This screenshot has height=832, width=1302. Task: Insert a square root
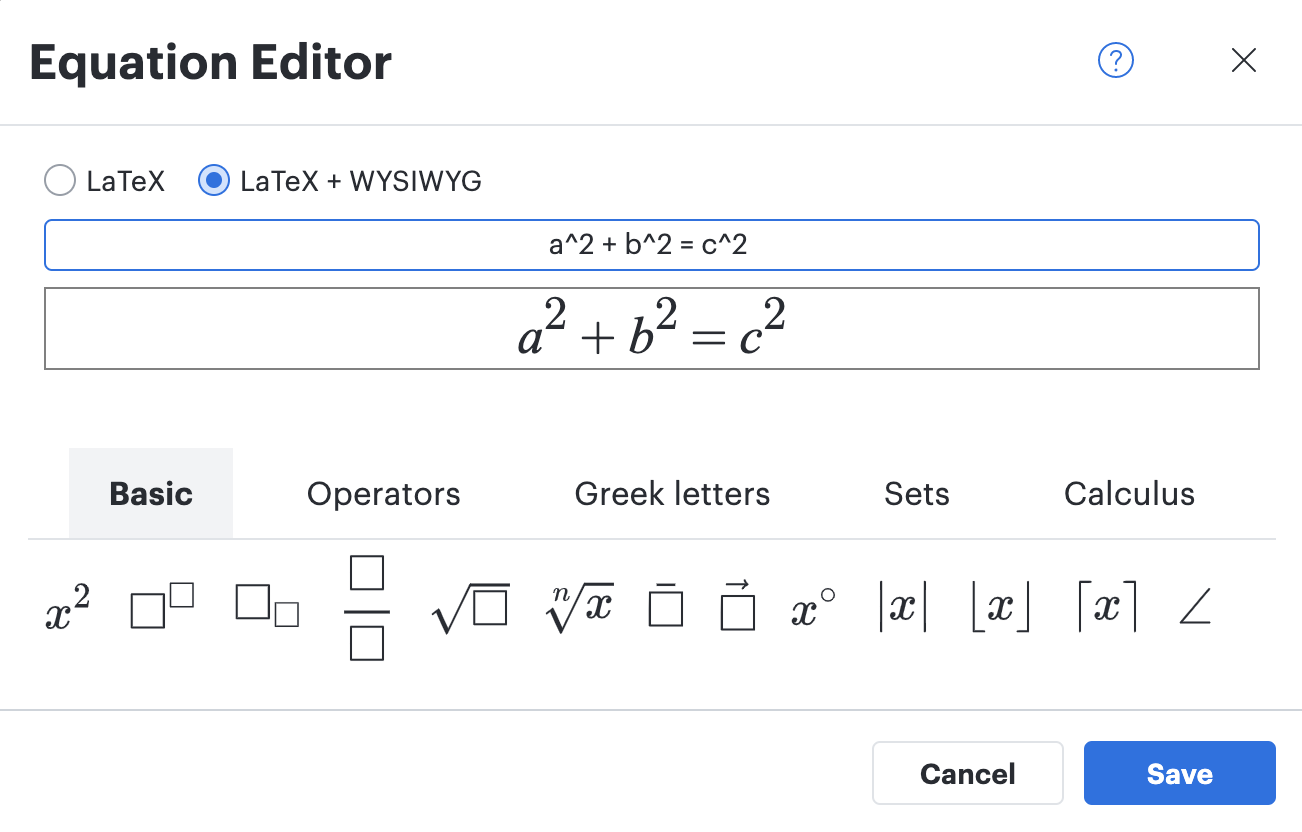click(470, 607)
